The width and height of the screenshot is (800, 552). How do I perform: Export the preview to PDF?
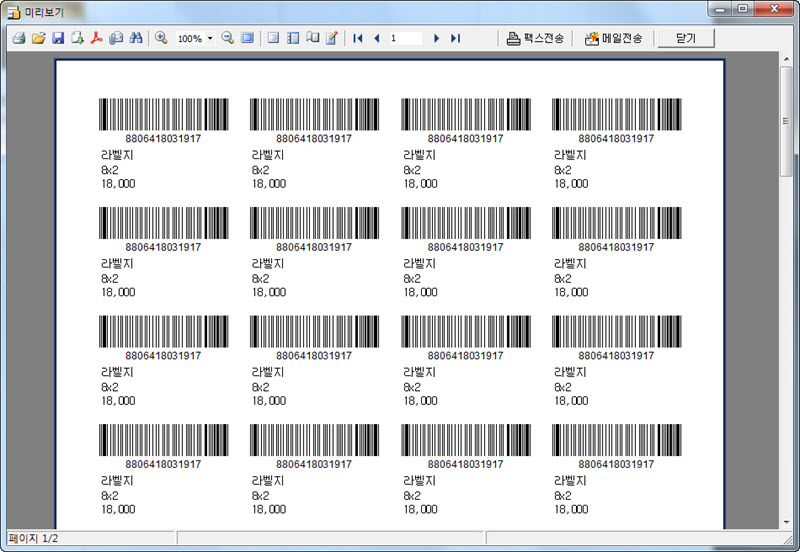click(97, 38)
